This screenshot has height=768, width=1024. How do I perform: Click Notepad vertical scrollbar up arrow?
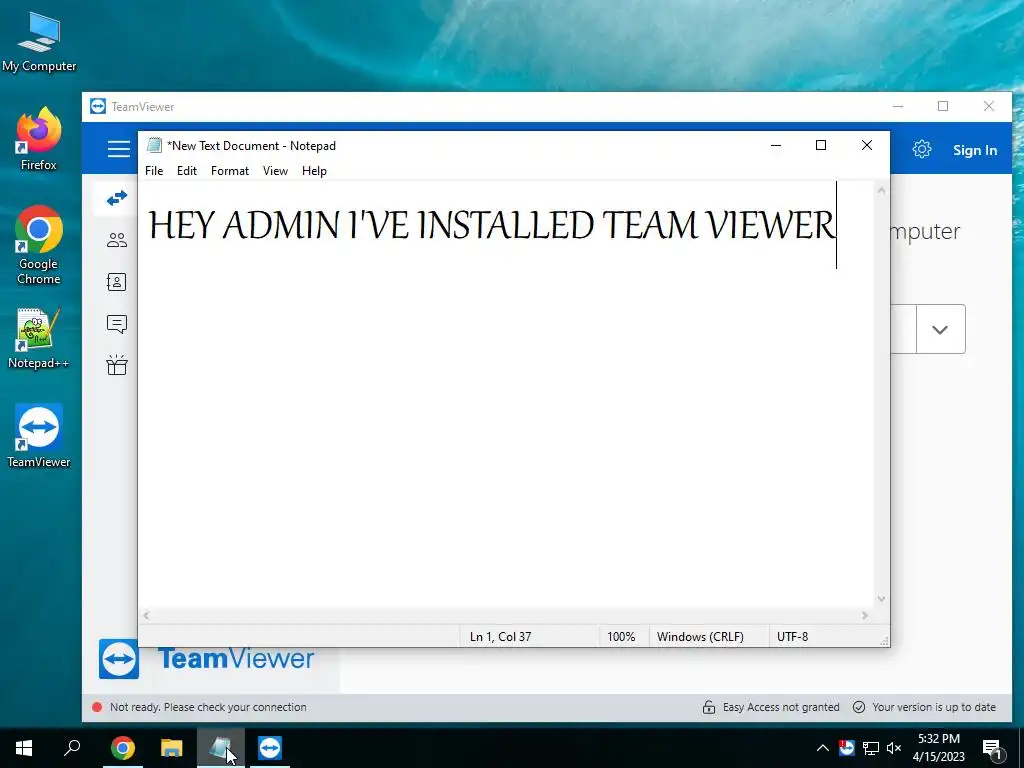click(882, 190)
